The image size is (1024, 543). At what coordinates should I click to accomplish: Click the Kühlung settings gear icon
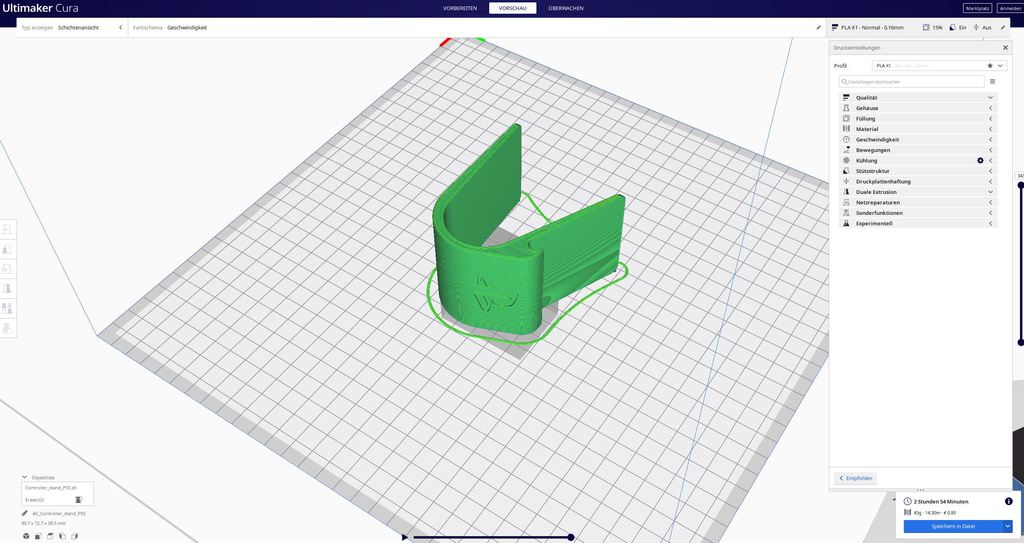click(980, 161)
